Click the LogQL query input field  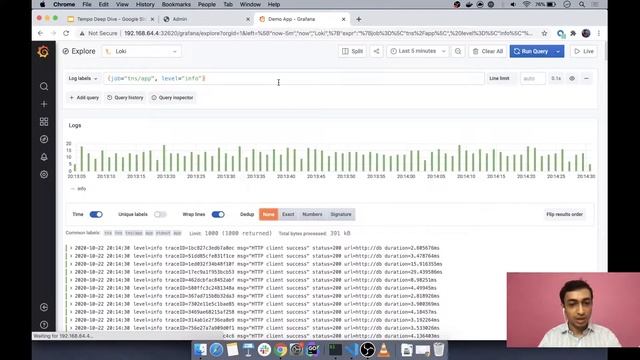pyautogui.click(x=294, y=78)
